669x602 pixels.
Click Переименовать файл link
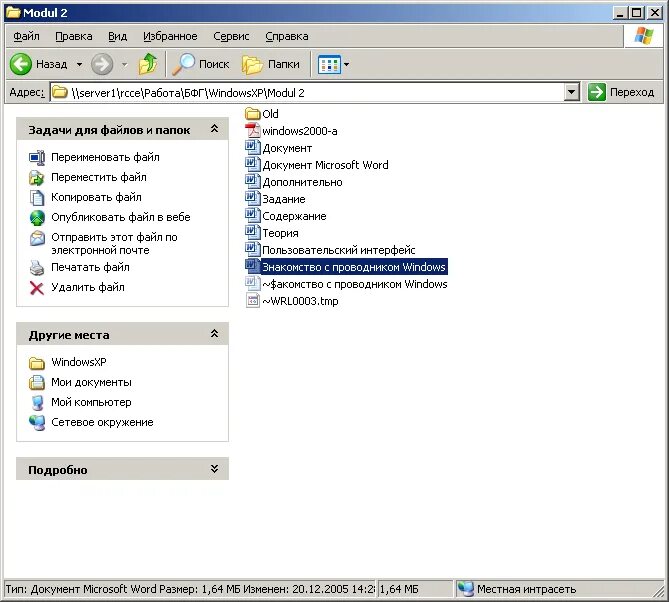tap(105, 157)
